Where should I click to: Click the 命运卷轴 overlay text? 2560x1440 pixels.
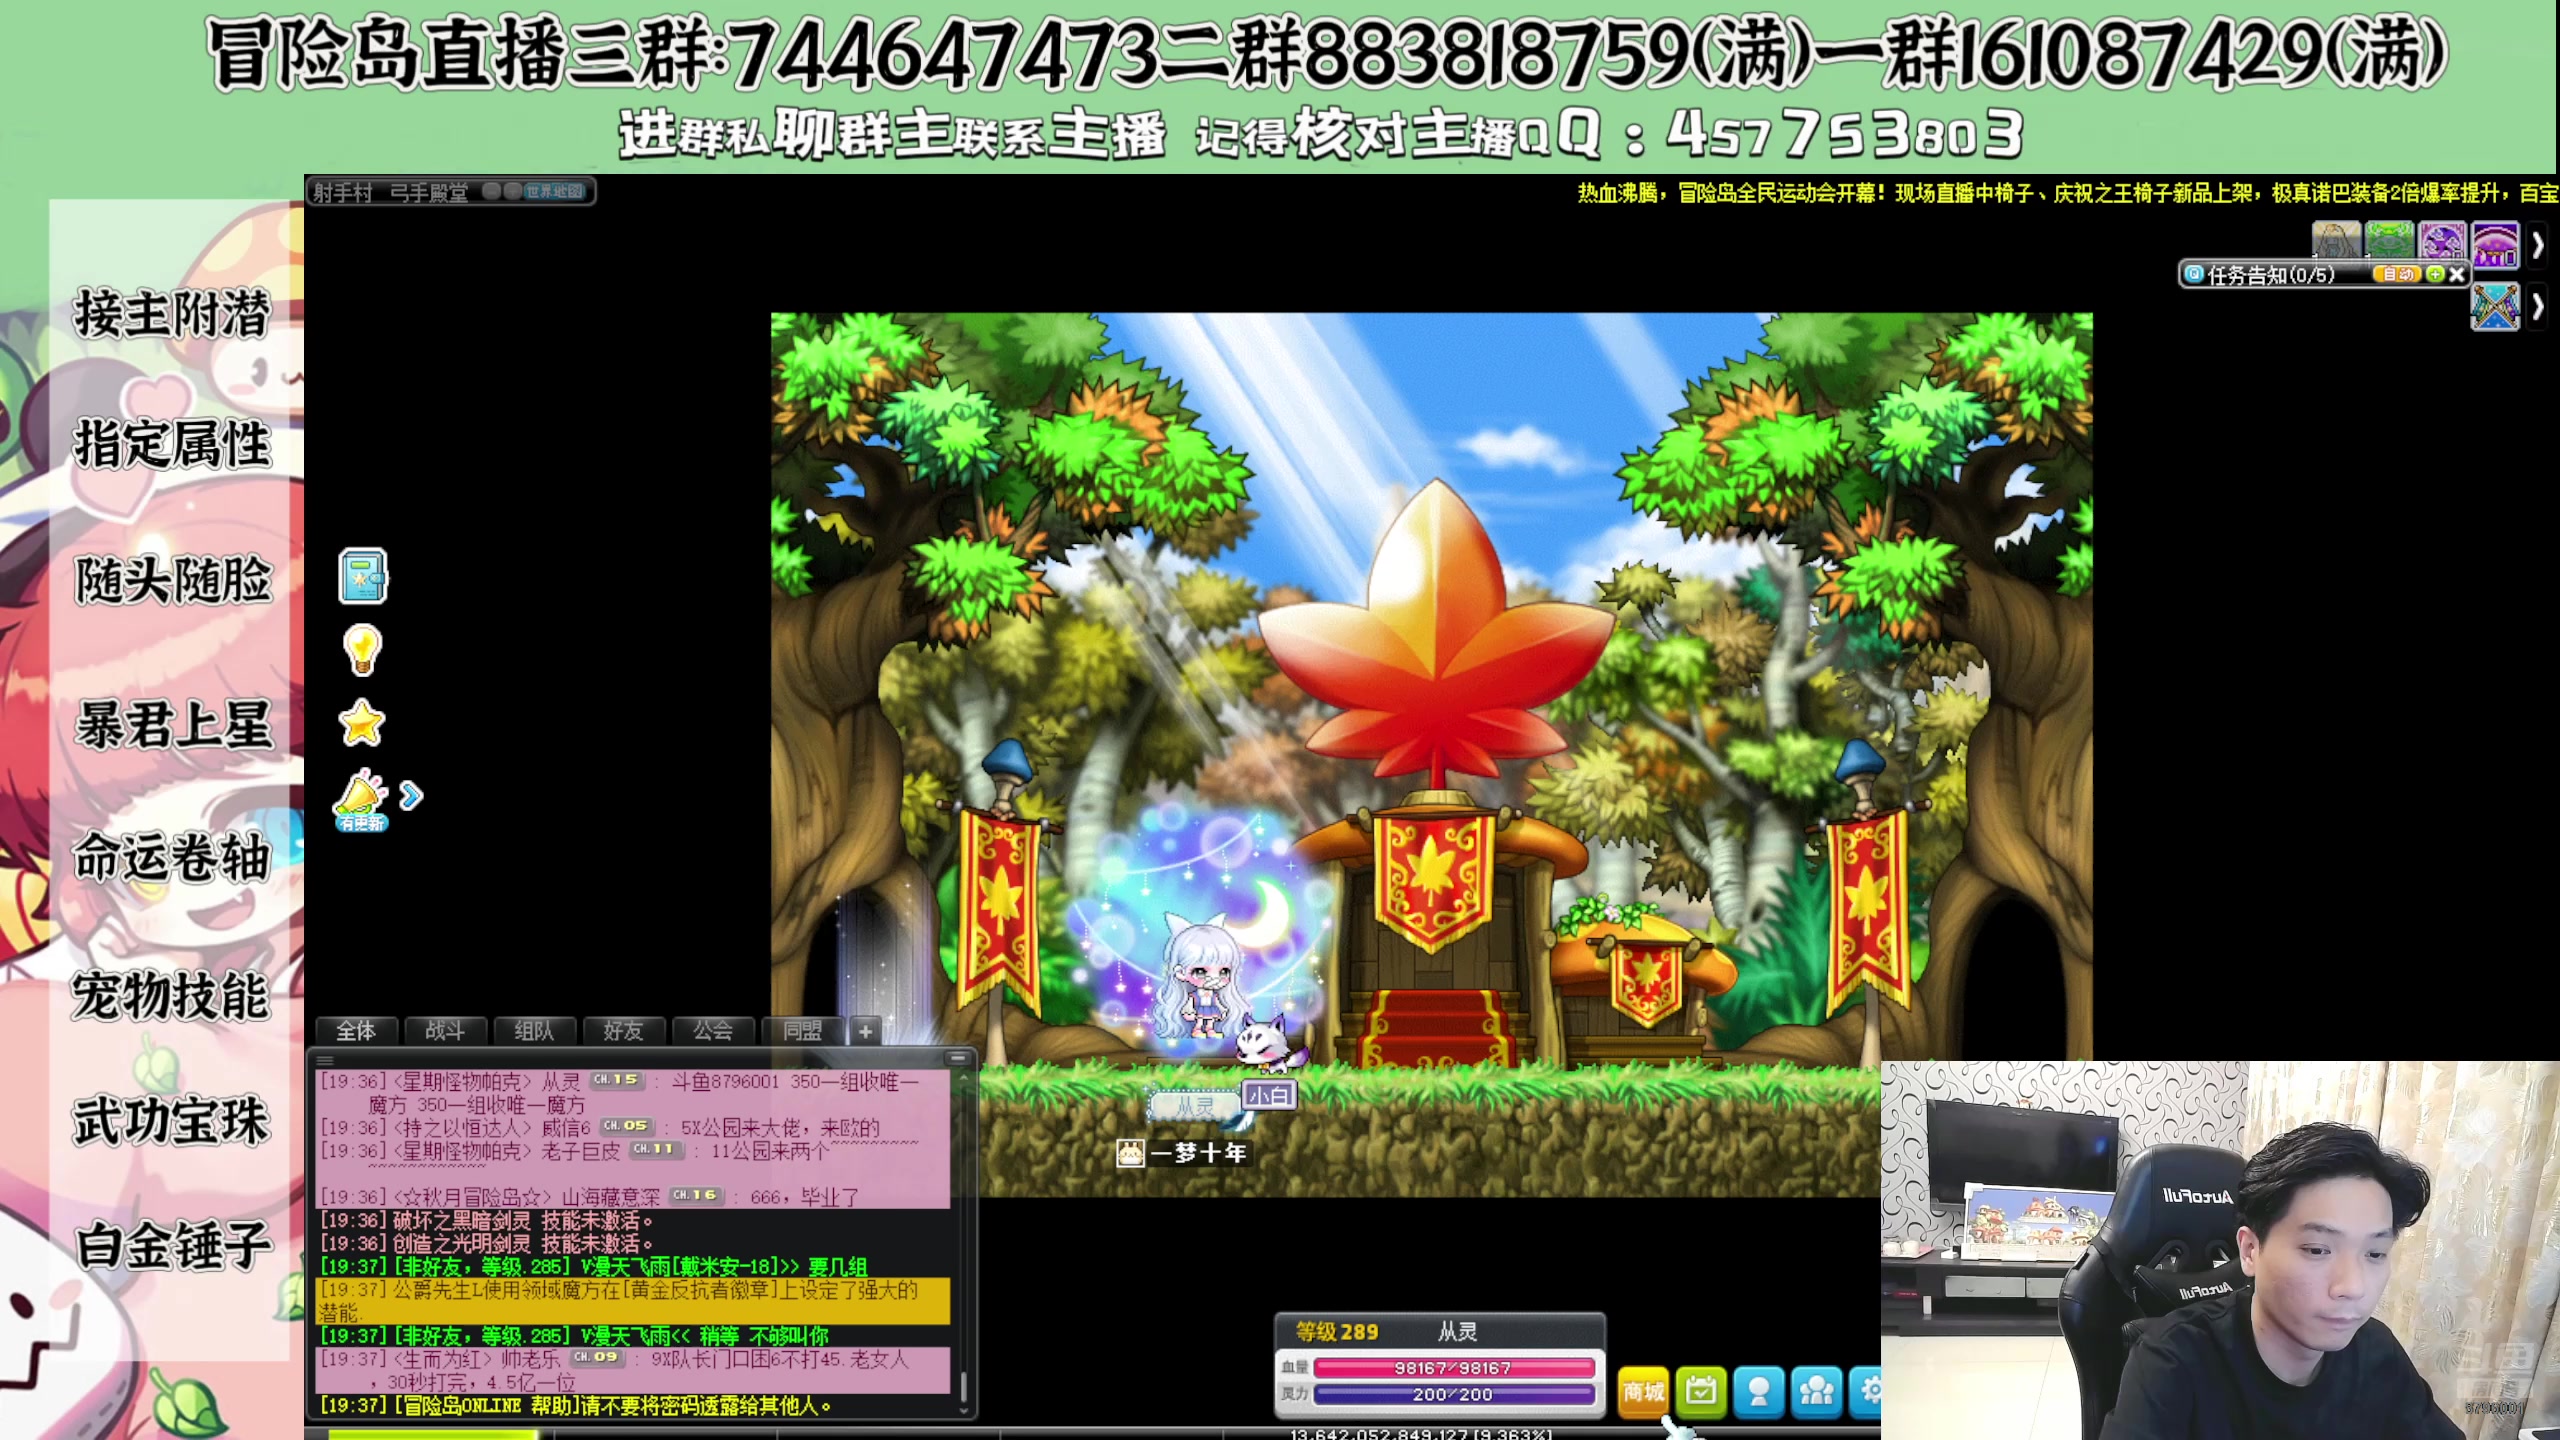[x=172, y=857]
